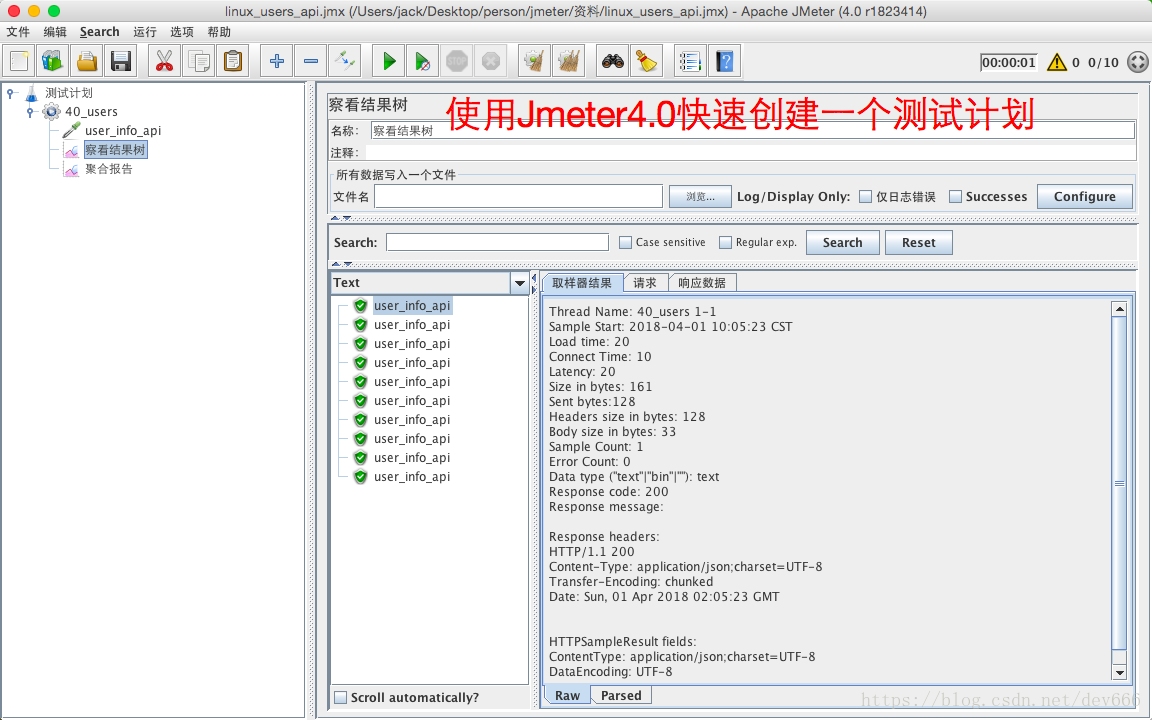Click the 名称 name input field
The image size is (1152, 720).
click(x=752, y=131)
